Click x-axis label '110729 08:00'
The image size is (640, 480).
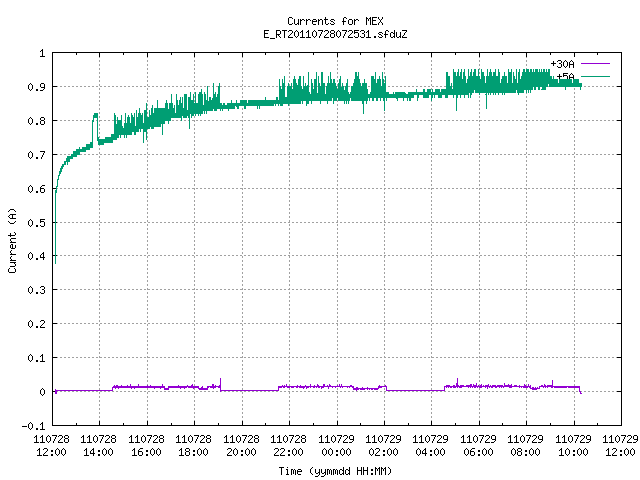525,446
